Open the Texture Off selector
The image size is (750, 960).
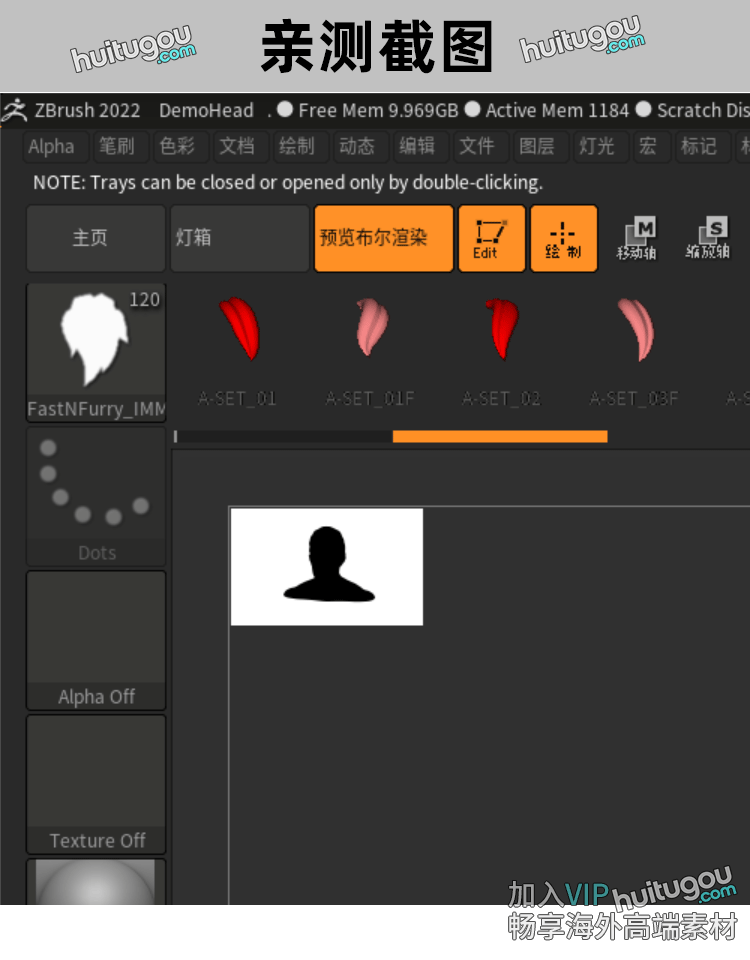(x=96, y=784)
